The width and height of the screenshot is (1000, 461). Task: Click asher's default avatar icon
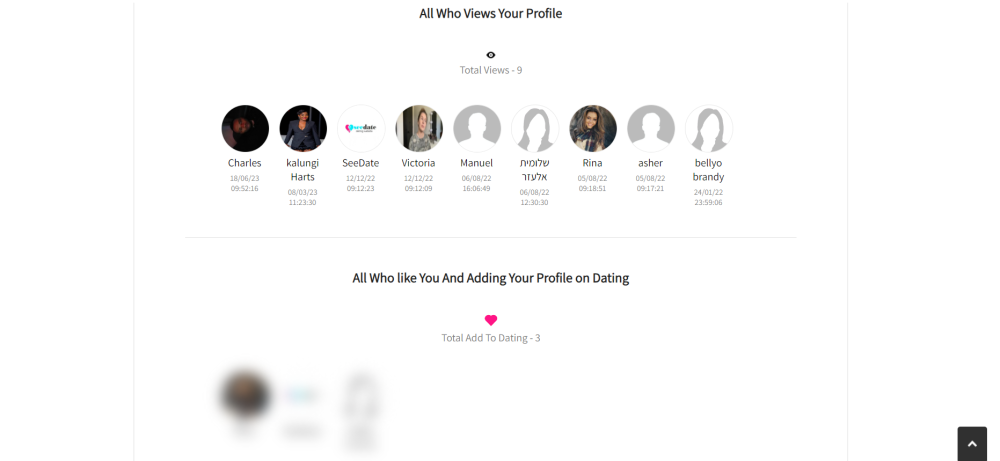[x=651, y=128]
